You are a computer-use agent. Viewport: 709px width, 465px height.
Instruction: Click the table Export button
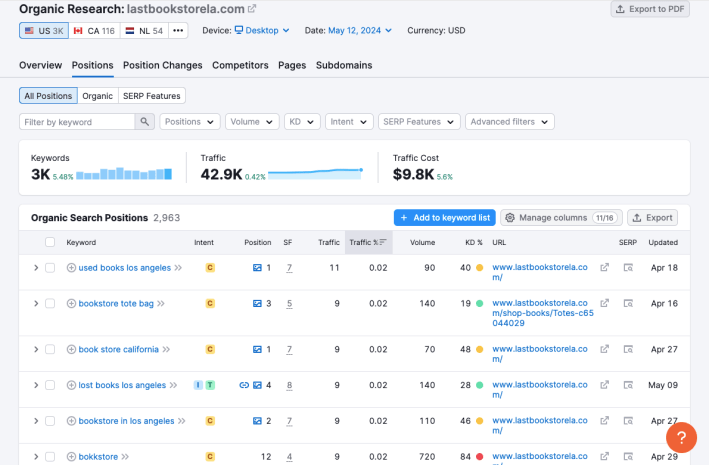652,218
